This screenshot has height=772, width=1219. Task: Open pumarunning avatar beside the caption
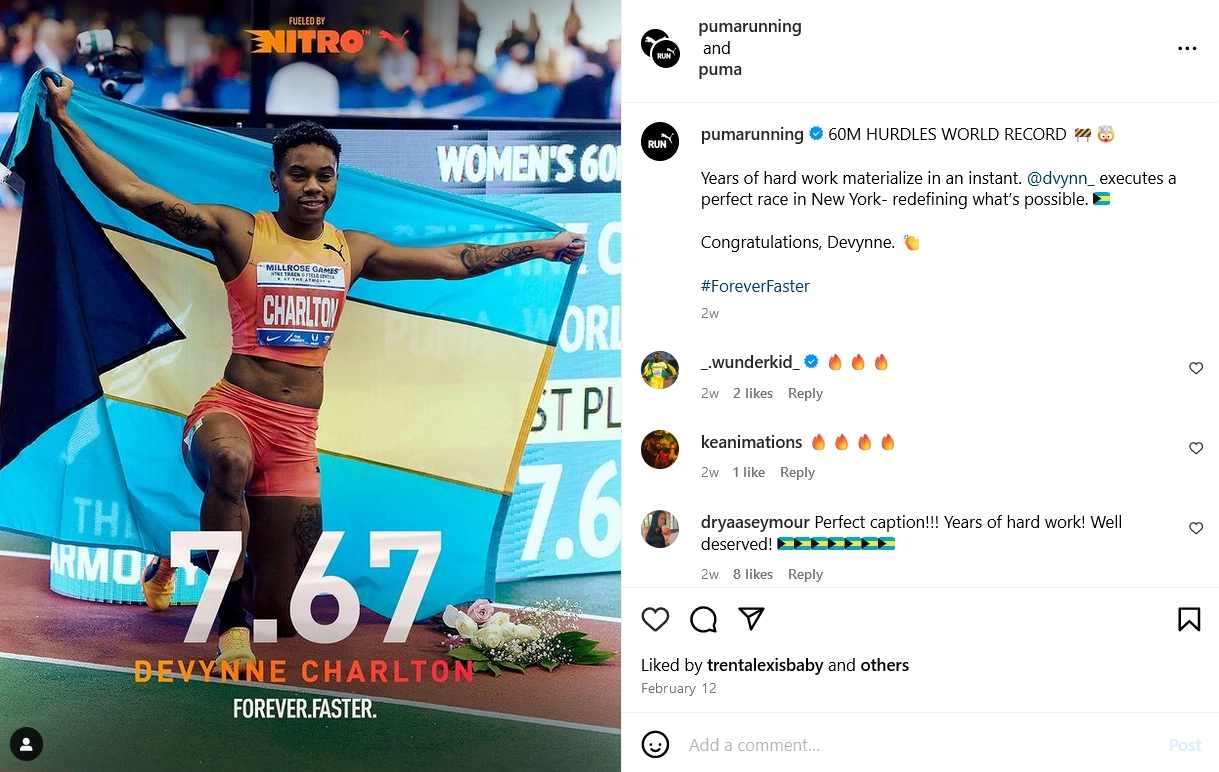click(x=660, y=142)
